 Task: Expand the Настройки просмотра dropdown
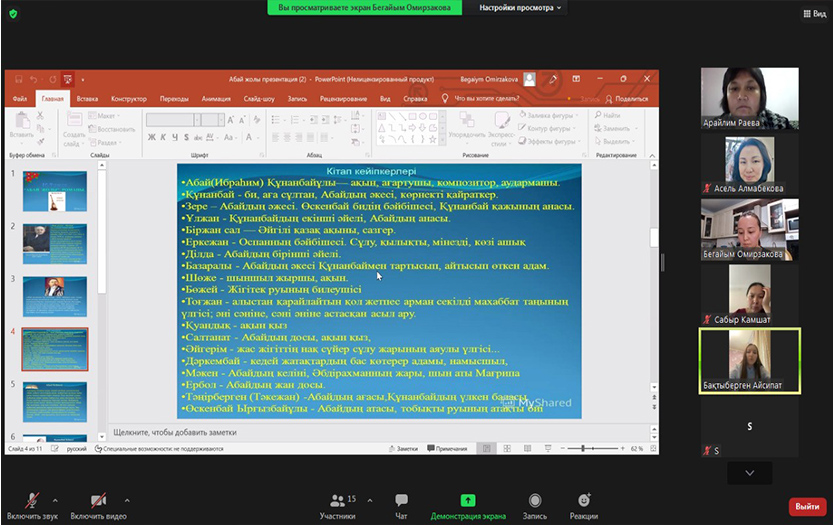[520, 8]
